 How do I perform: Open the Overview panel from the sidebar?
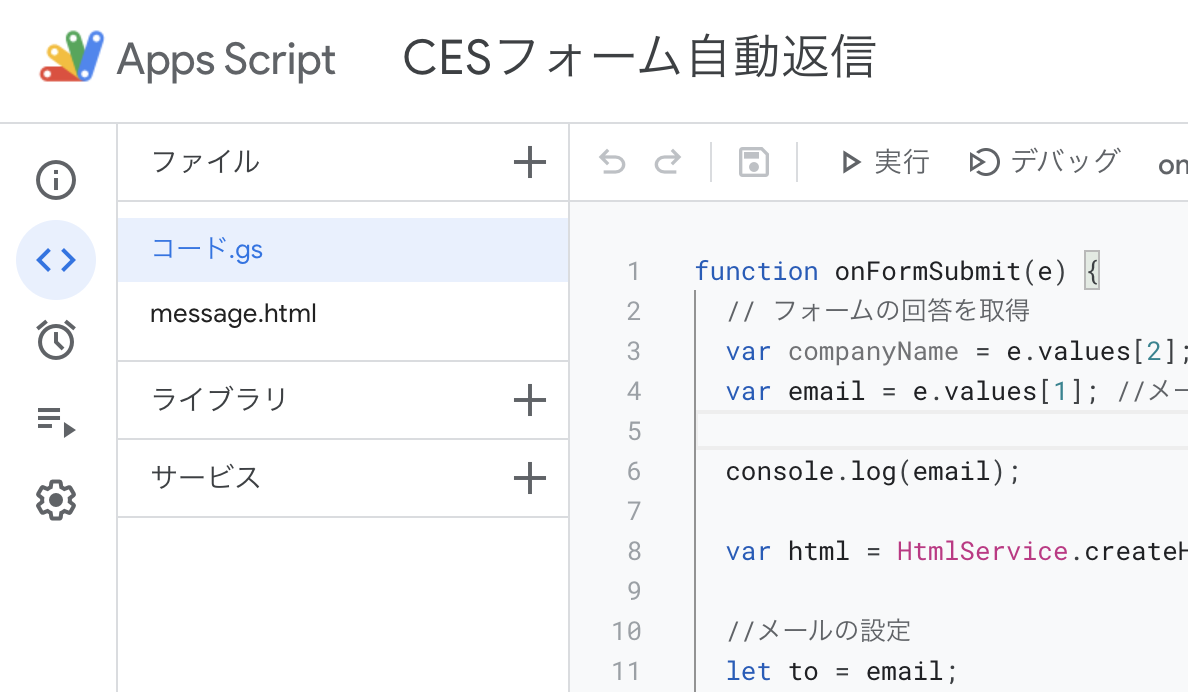[x=55, y=180]
